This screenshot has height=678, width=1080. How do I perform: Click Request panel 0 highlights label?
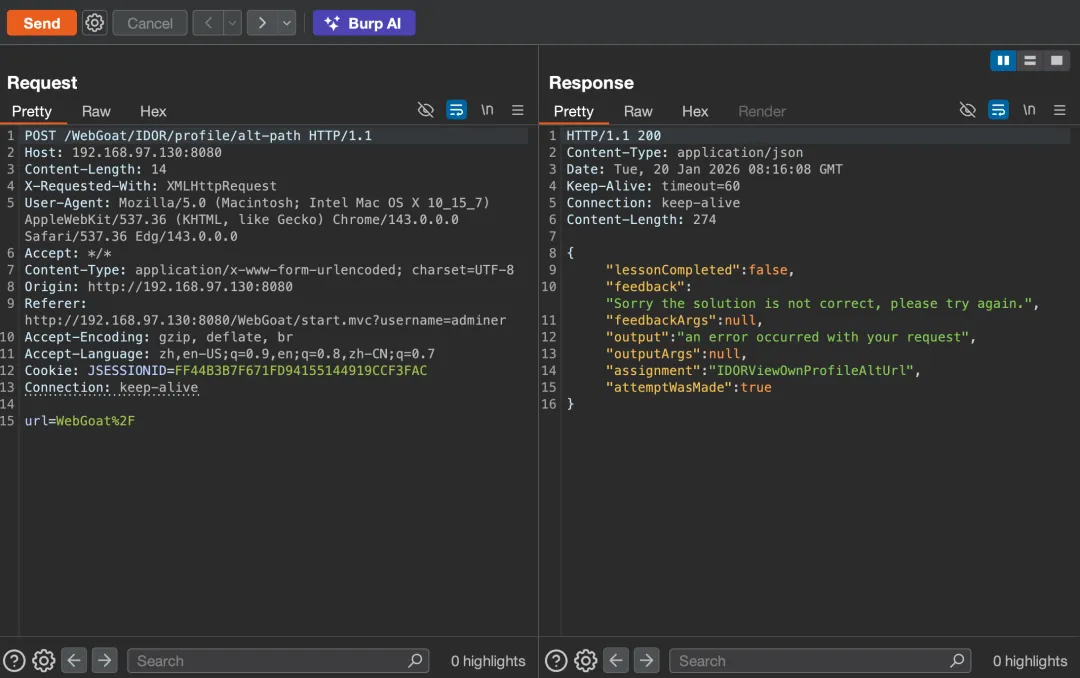point(488,661)
